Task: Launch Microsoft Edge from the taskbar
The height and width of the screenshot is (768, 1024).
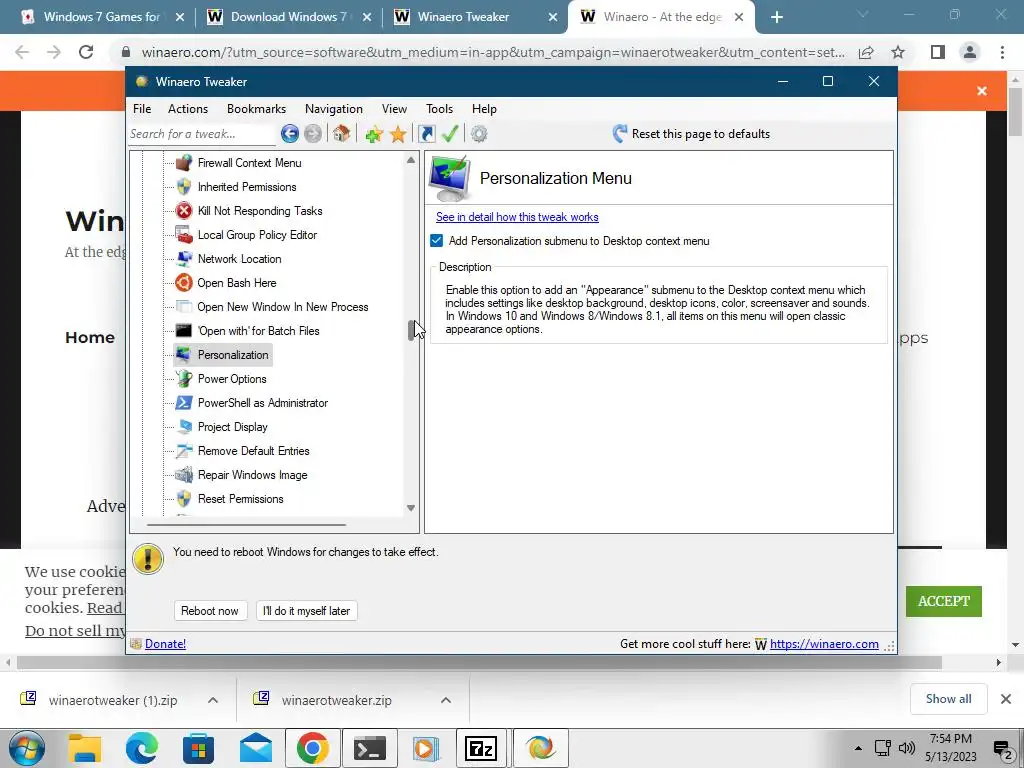Action: (142, 748)
